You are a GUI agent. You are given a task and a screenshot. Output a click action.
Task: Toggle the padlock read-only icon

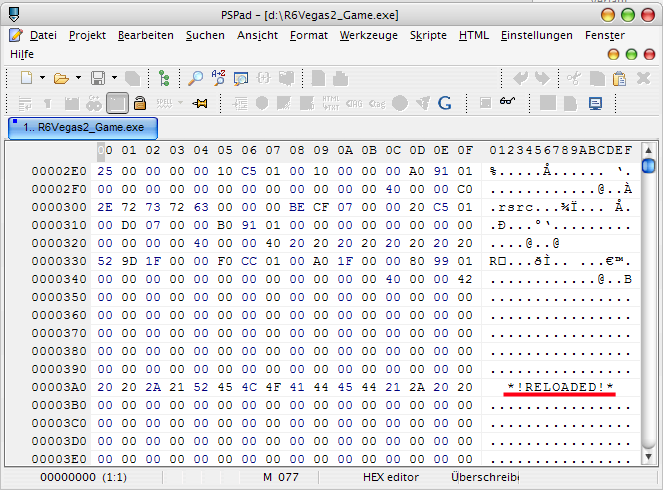point(140,102)
